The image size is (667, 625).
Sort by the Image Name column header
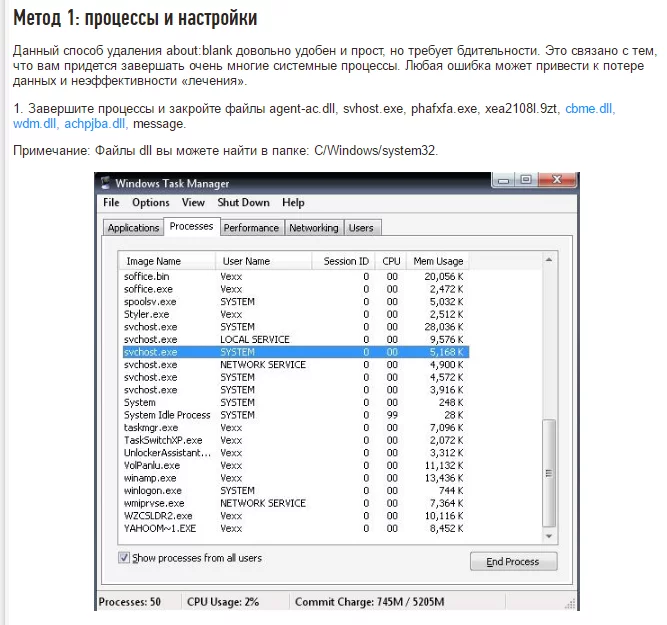click(167, 261)
